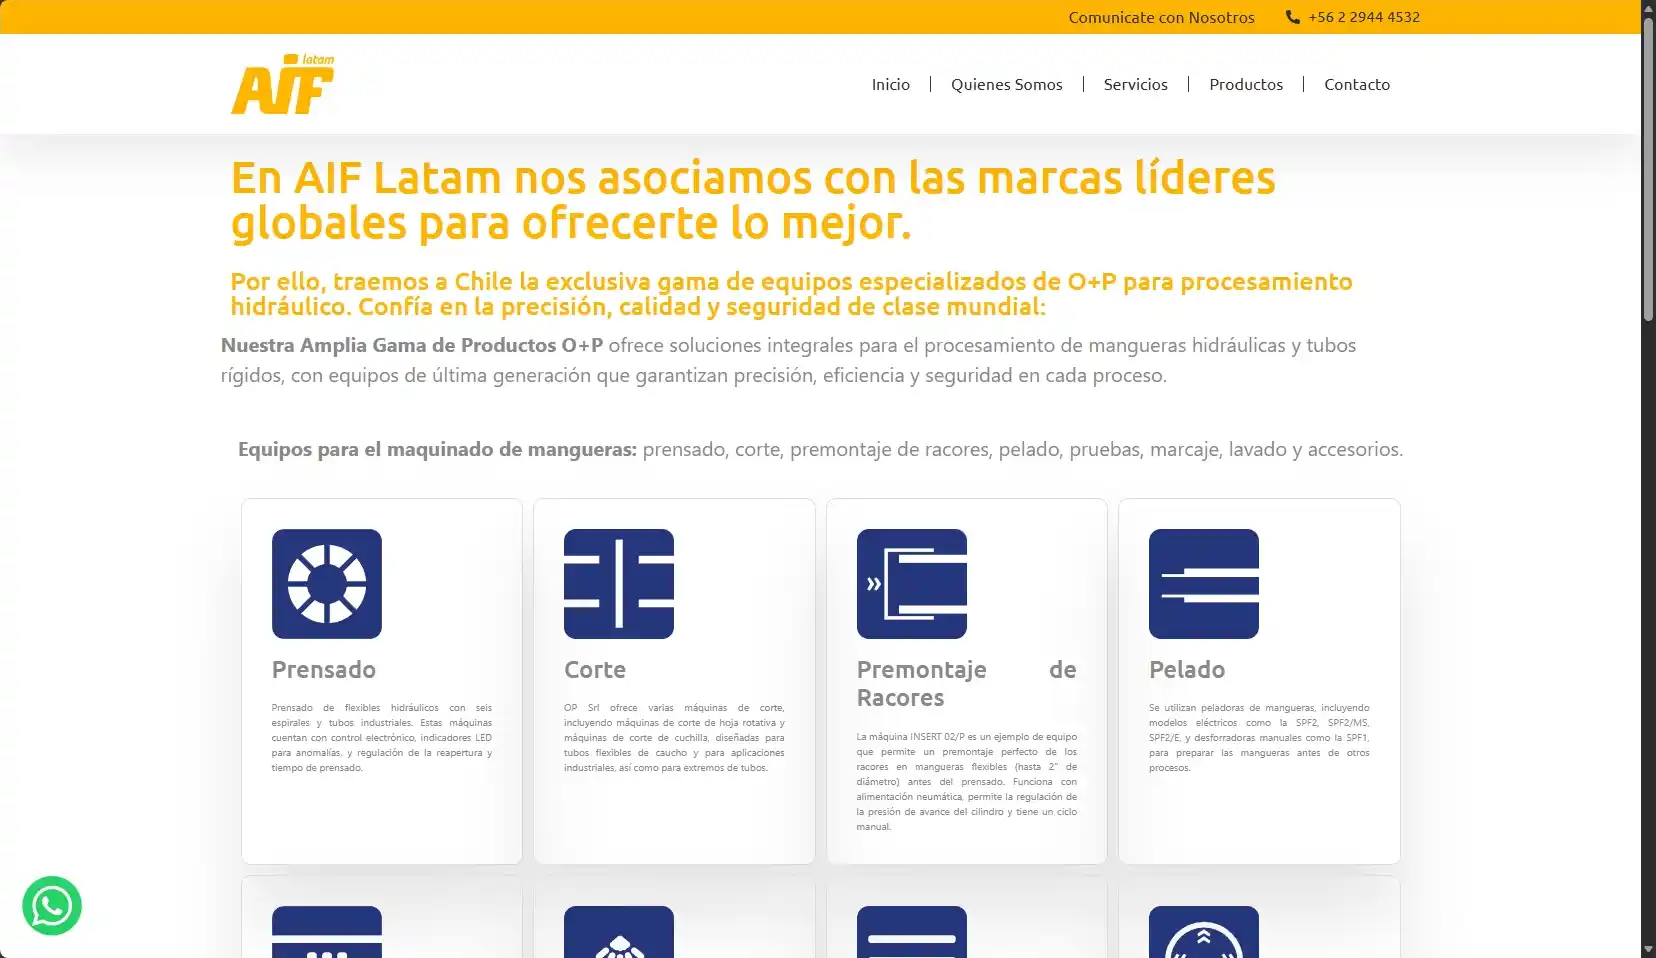
Task: Open the Inicio menu item
Action: pos(891,85)
